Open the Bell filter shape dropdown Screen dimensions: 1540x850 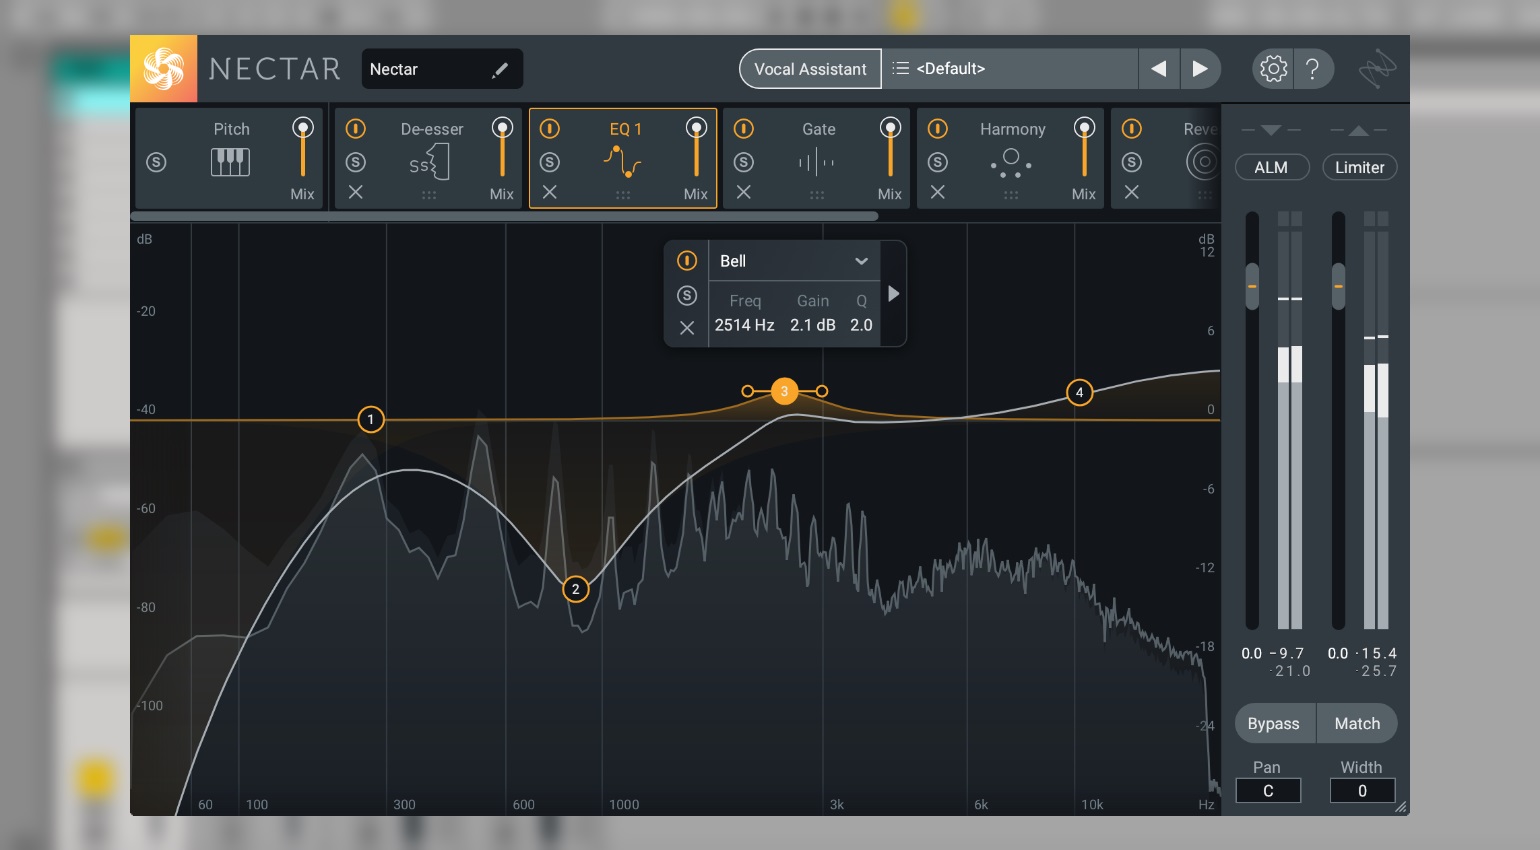[861, 261]
